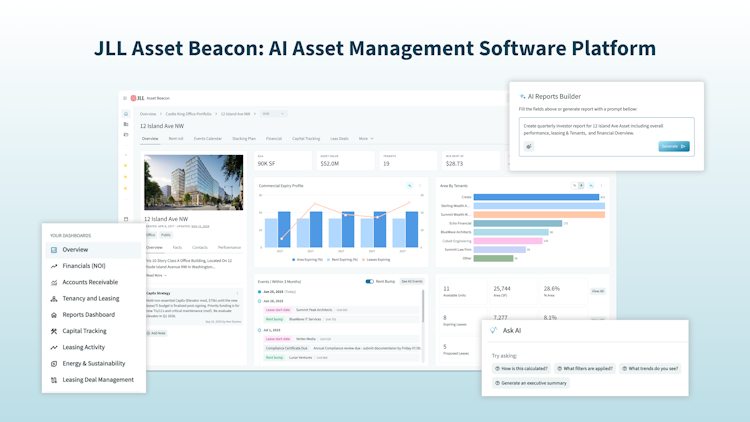Click the Generate button

coord(674,146)
